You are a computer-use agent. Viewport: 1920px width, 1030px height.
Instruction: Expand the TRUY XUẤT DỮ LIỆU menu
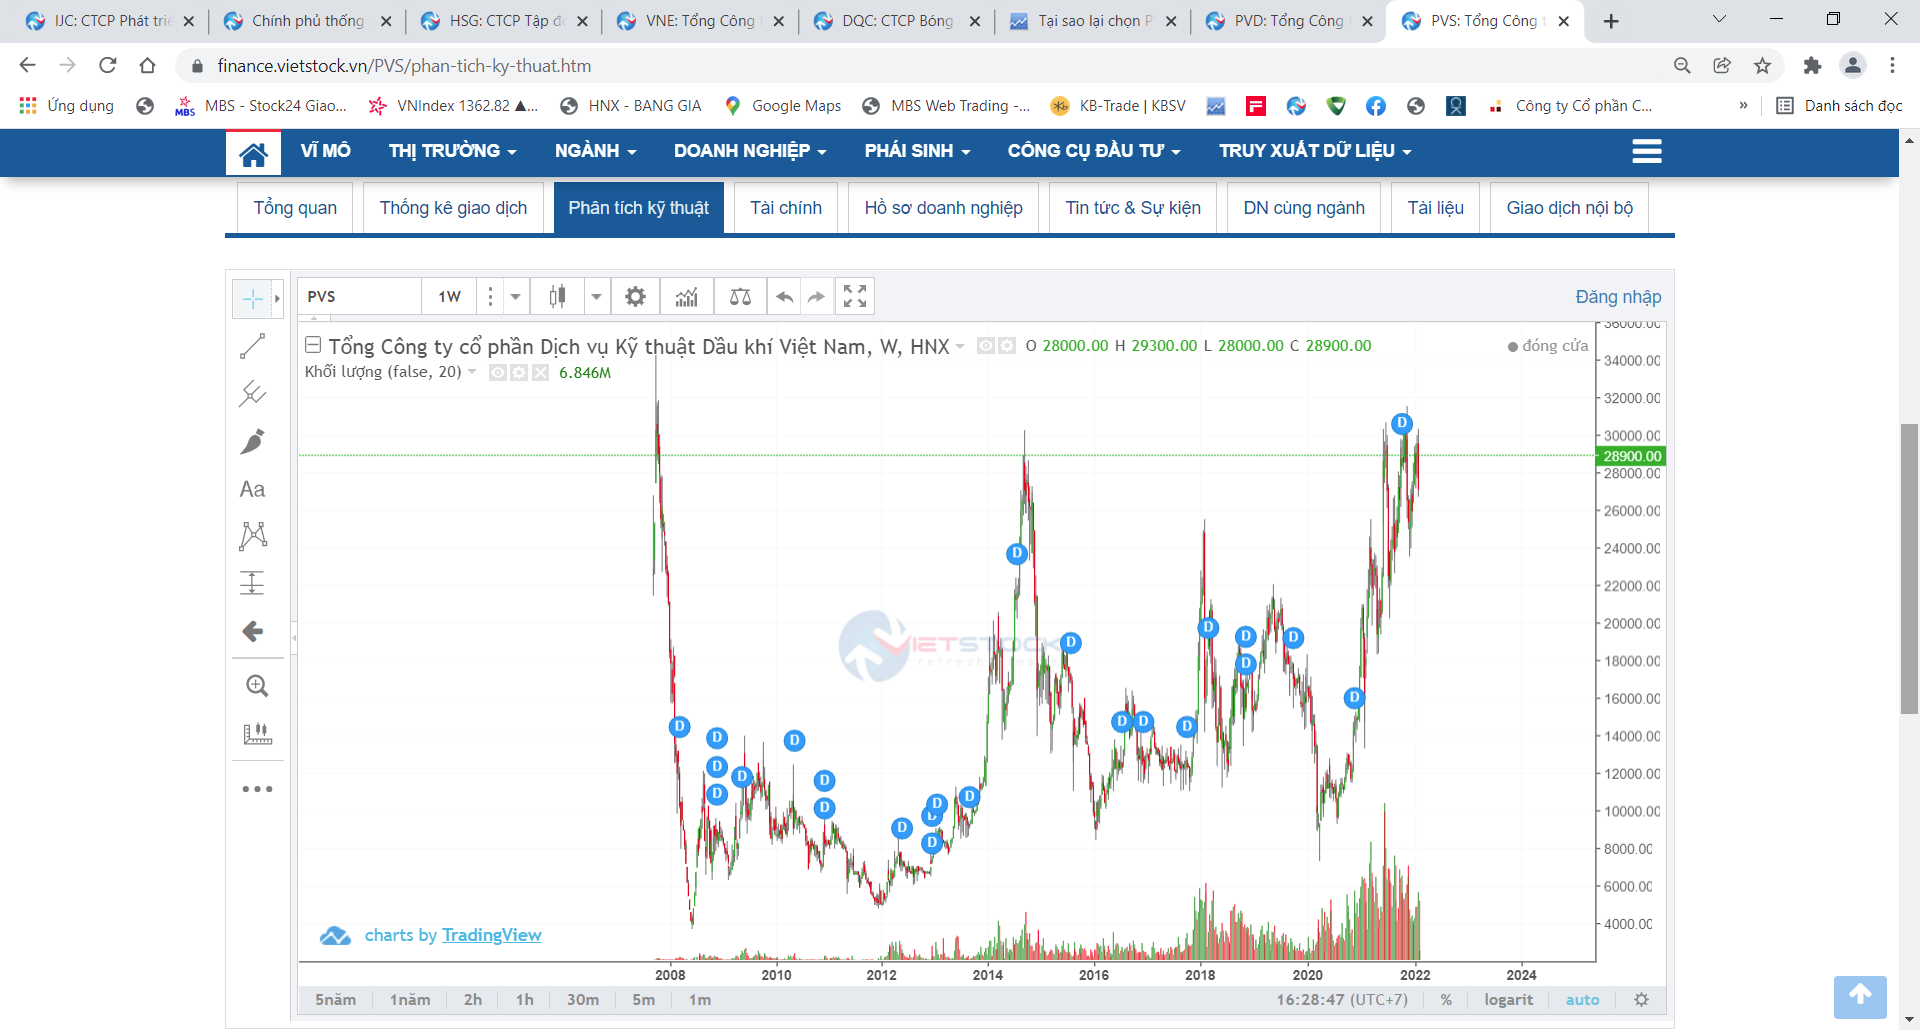coord(1315,151)
